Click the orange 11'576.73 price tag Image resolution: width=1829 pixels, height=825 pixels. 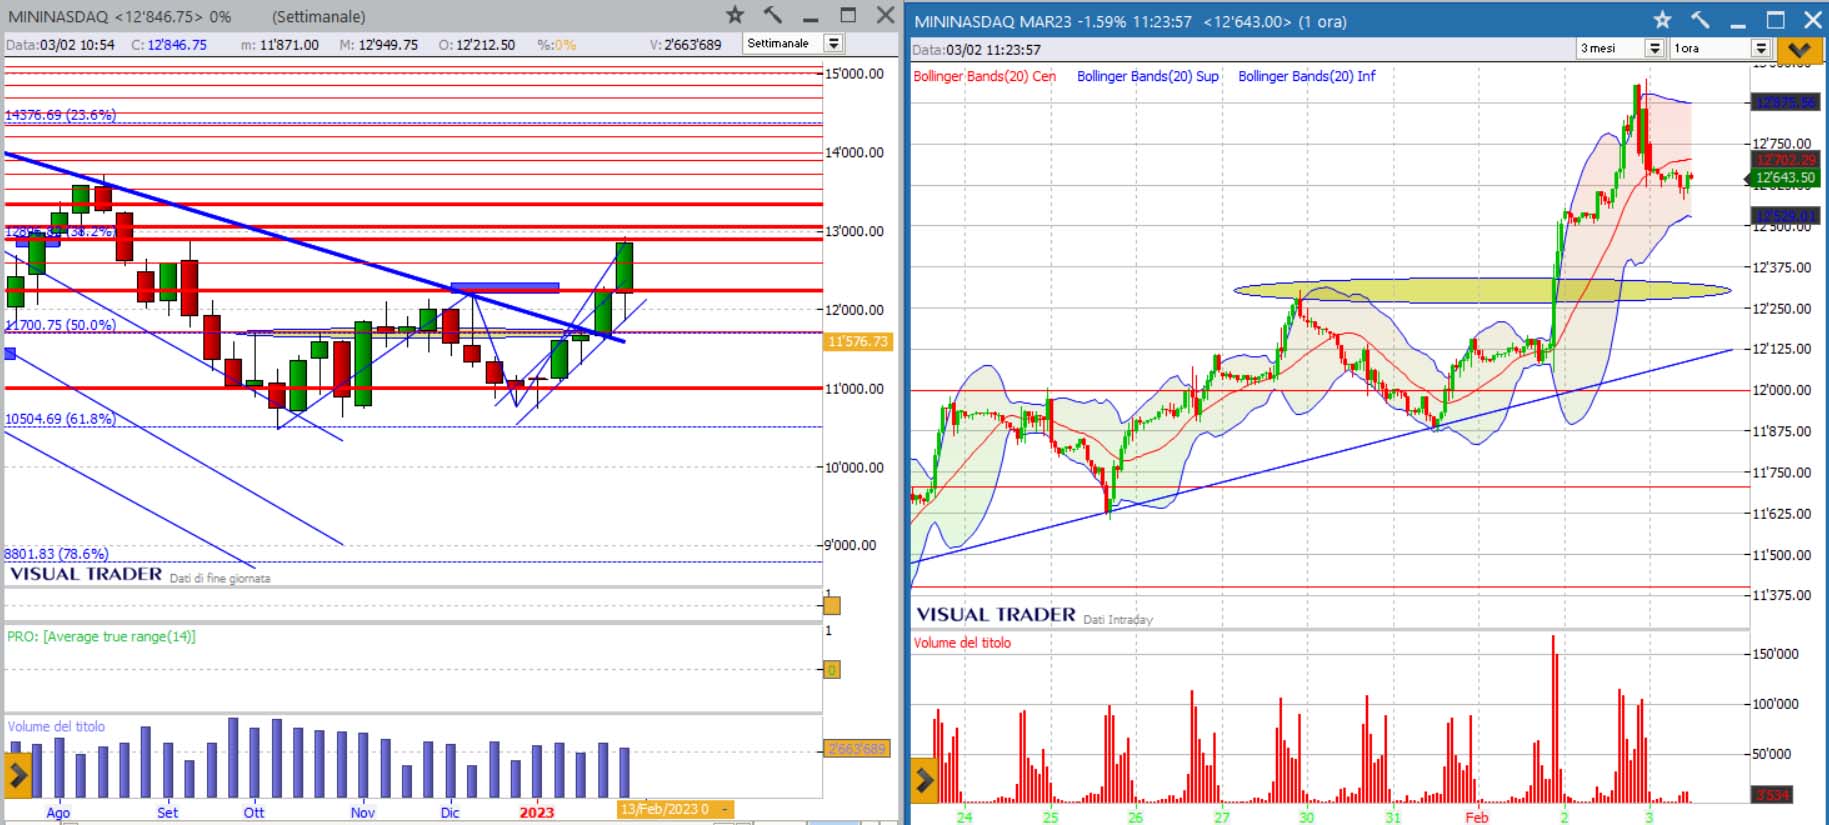tap(857, 341)
